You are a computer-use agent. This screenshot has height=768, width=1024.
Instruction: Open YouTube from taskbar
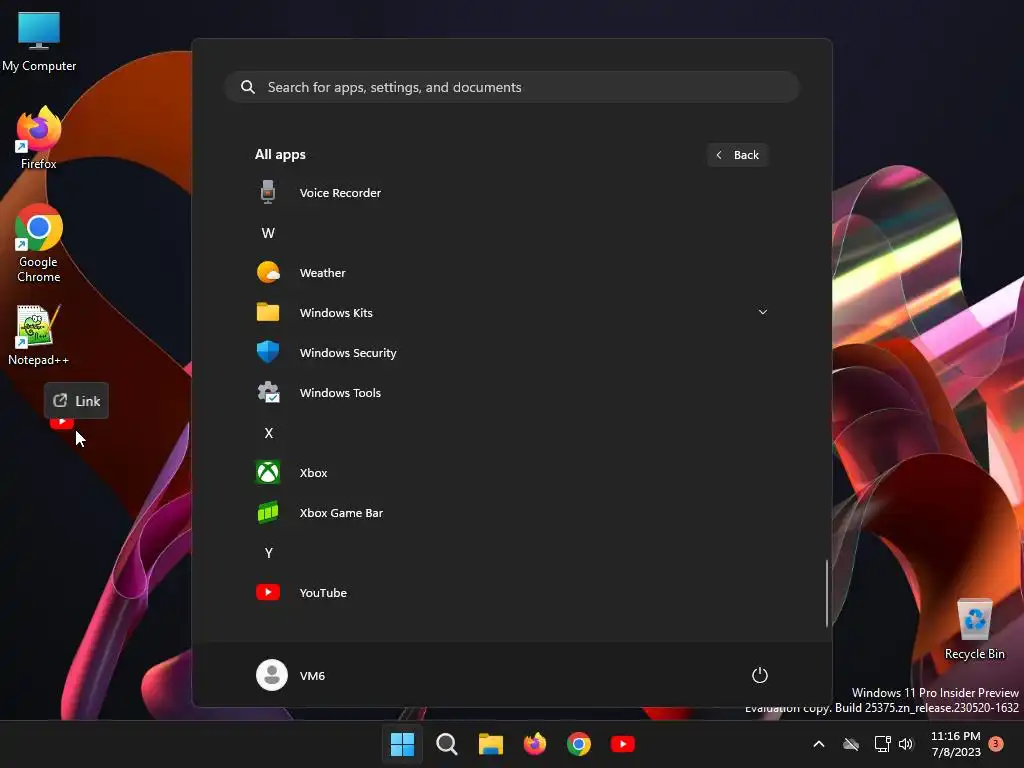[622, 744]
